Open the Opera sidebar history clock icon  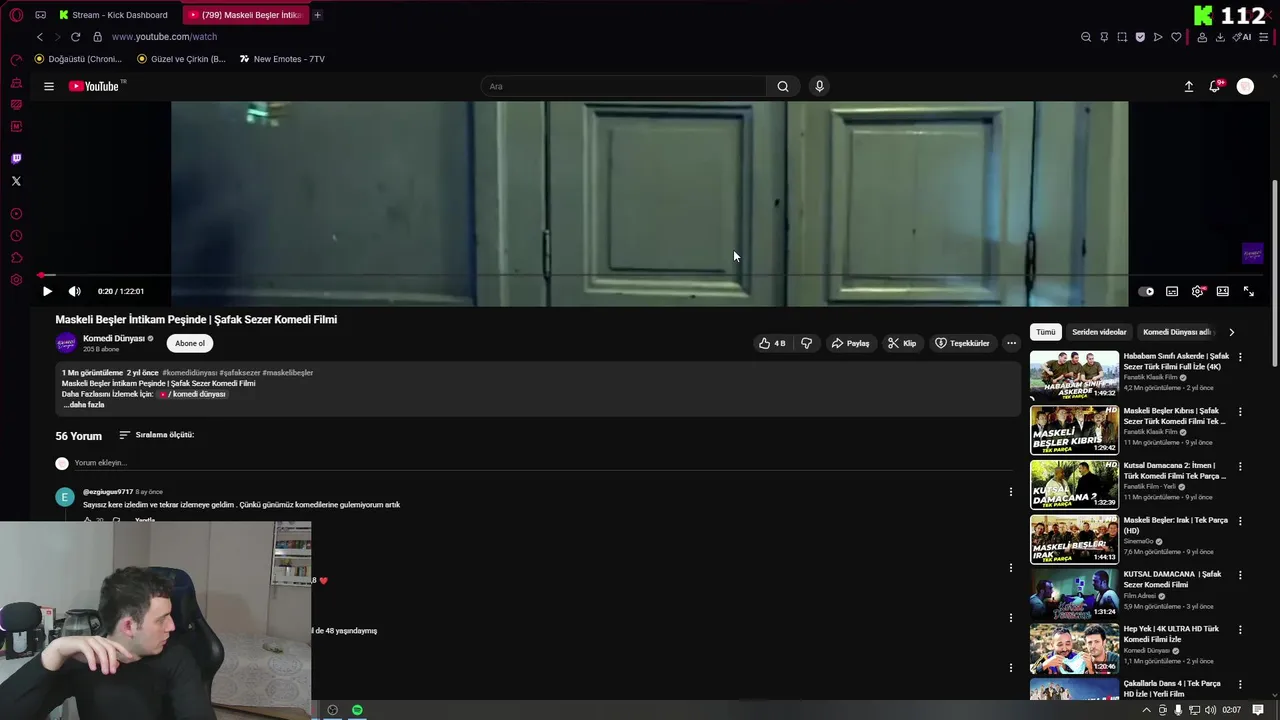[x=16, y=236]
